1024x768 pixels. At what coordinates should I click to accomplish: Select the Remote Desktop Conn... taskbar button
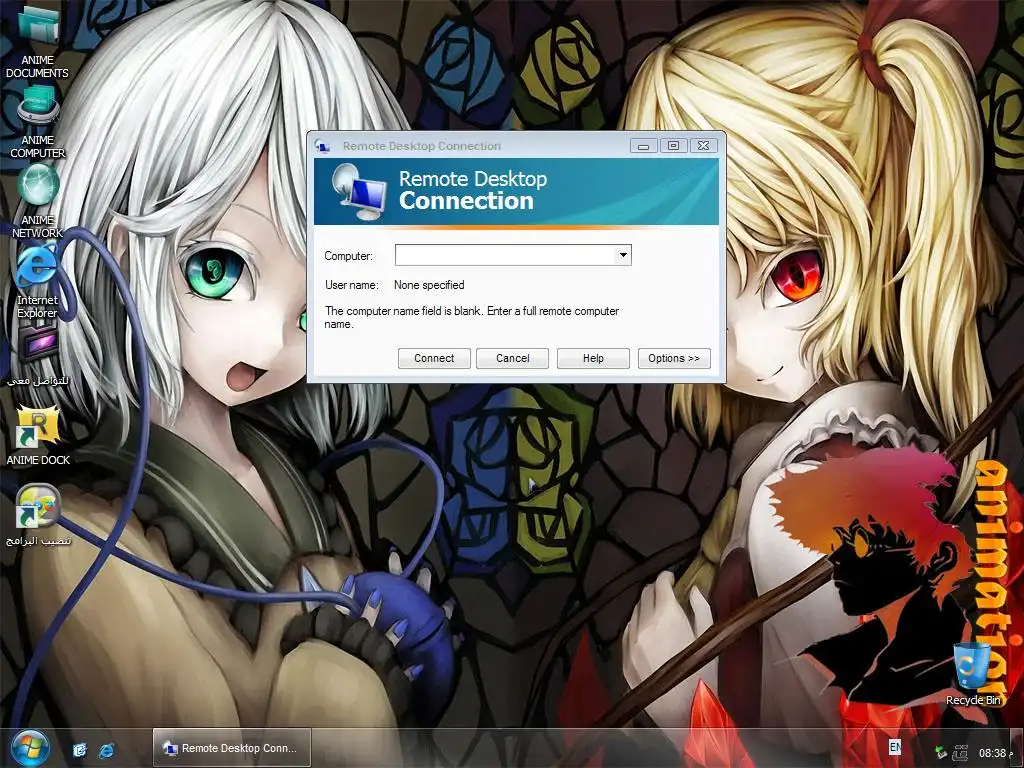pyautogui.click(x=232, y=748)
